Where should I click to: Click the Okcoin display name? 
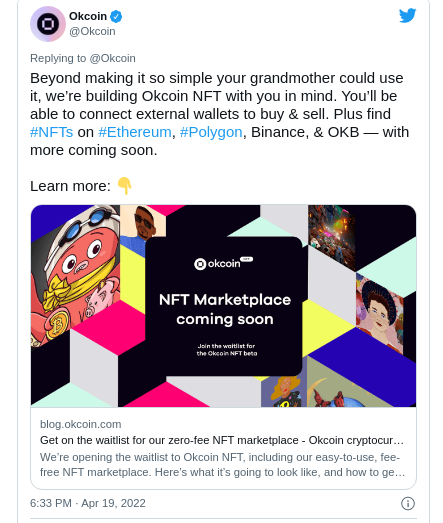tap(88, 16)
